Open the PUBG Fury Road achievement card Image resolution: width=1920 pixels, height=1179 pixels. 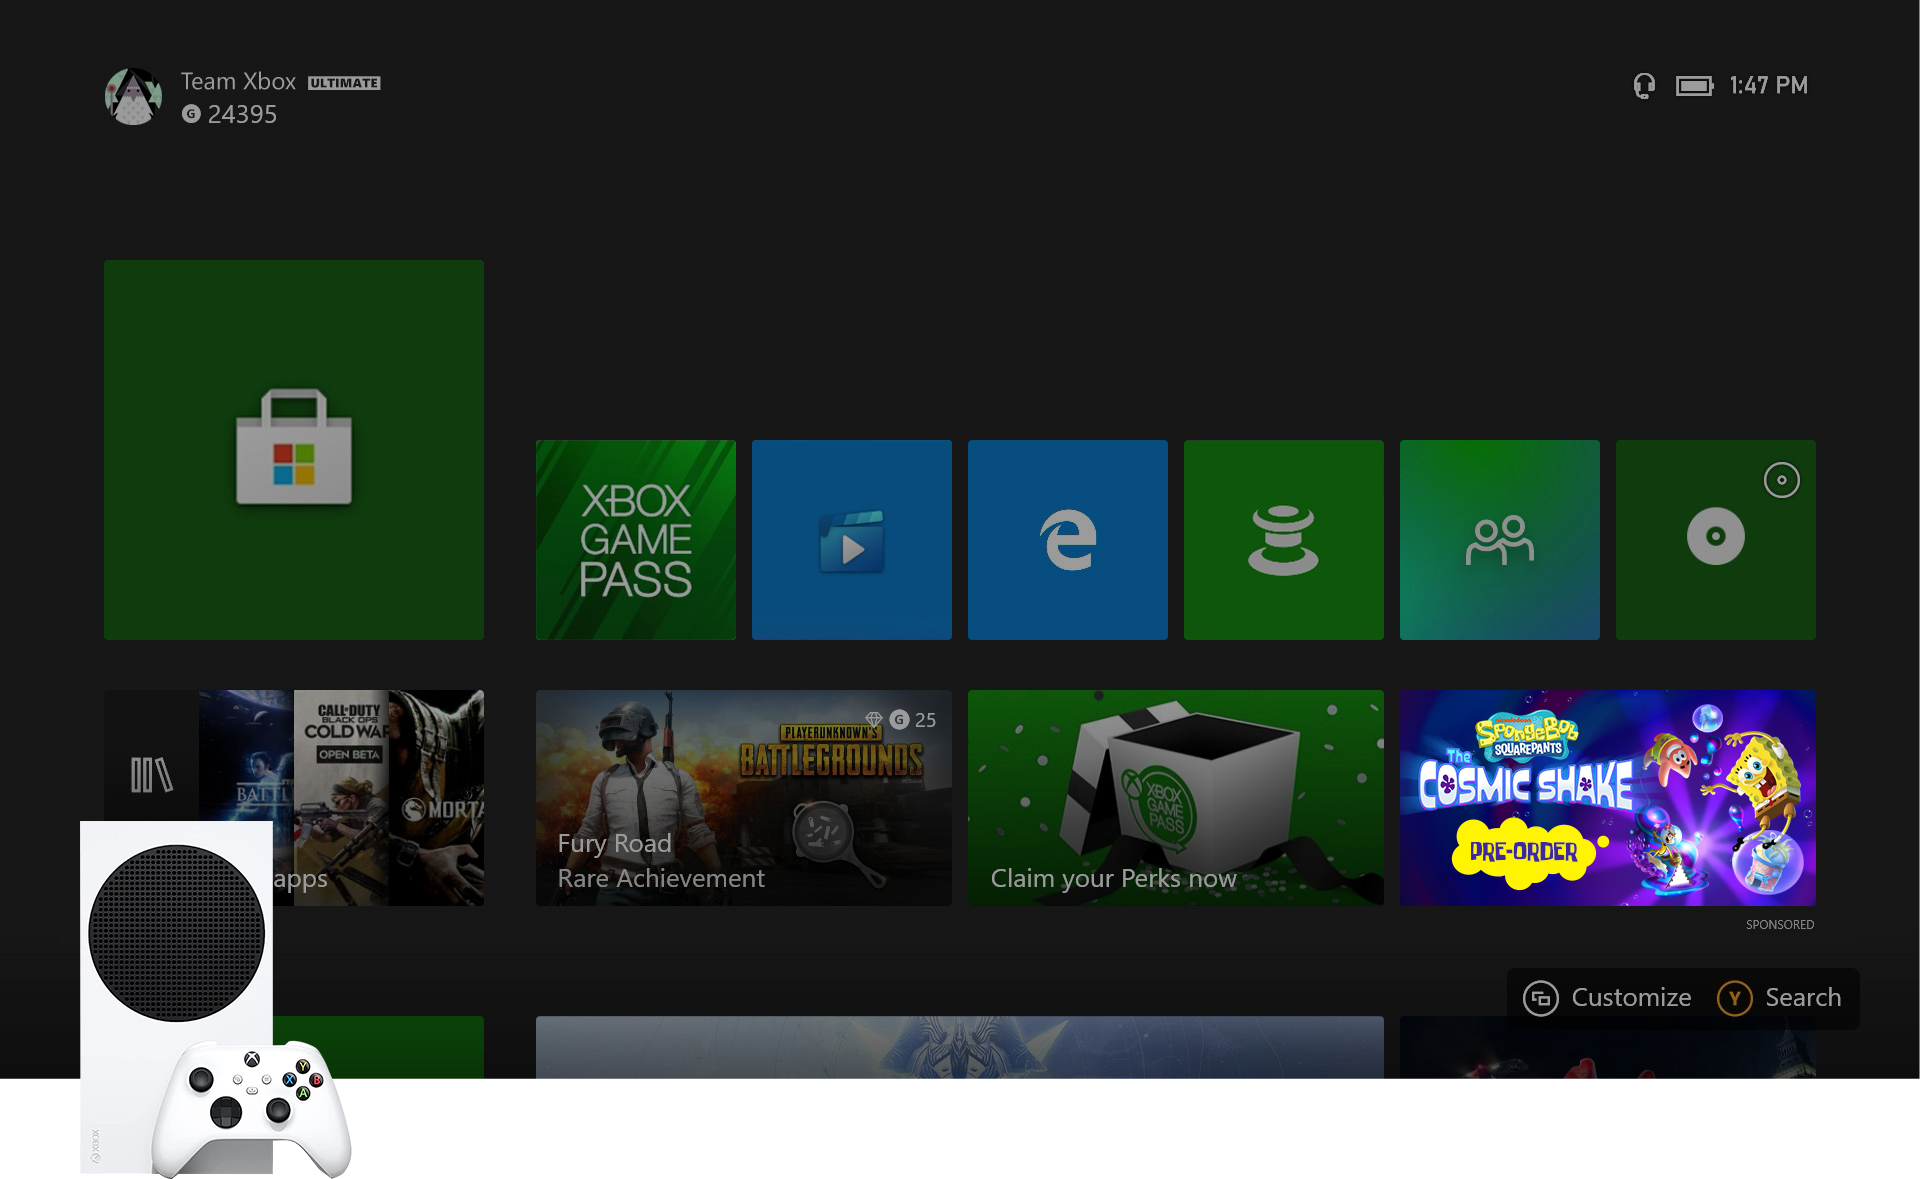[743, 797]
